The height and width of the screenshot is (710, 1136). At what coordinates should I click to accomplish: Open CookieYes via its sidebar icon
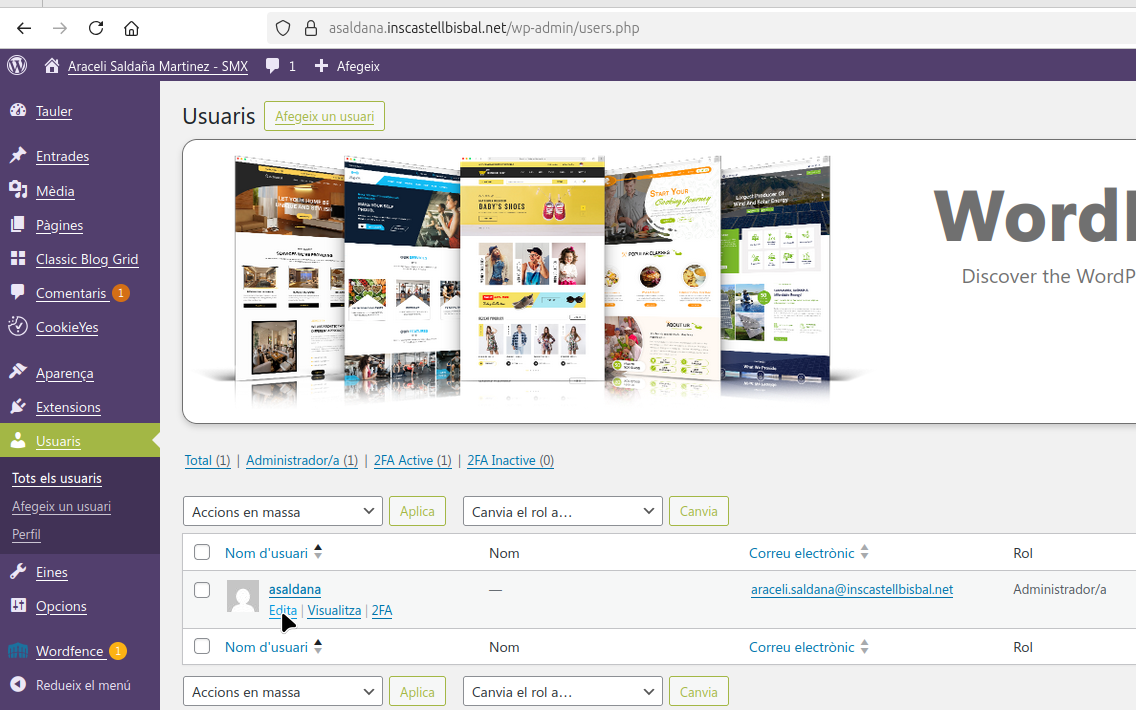(18, 326)
